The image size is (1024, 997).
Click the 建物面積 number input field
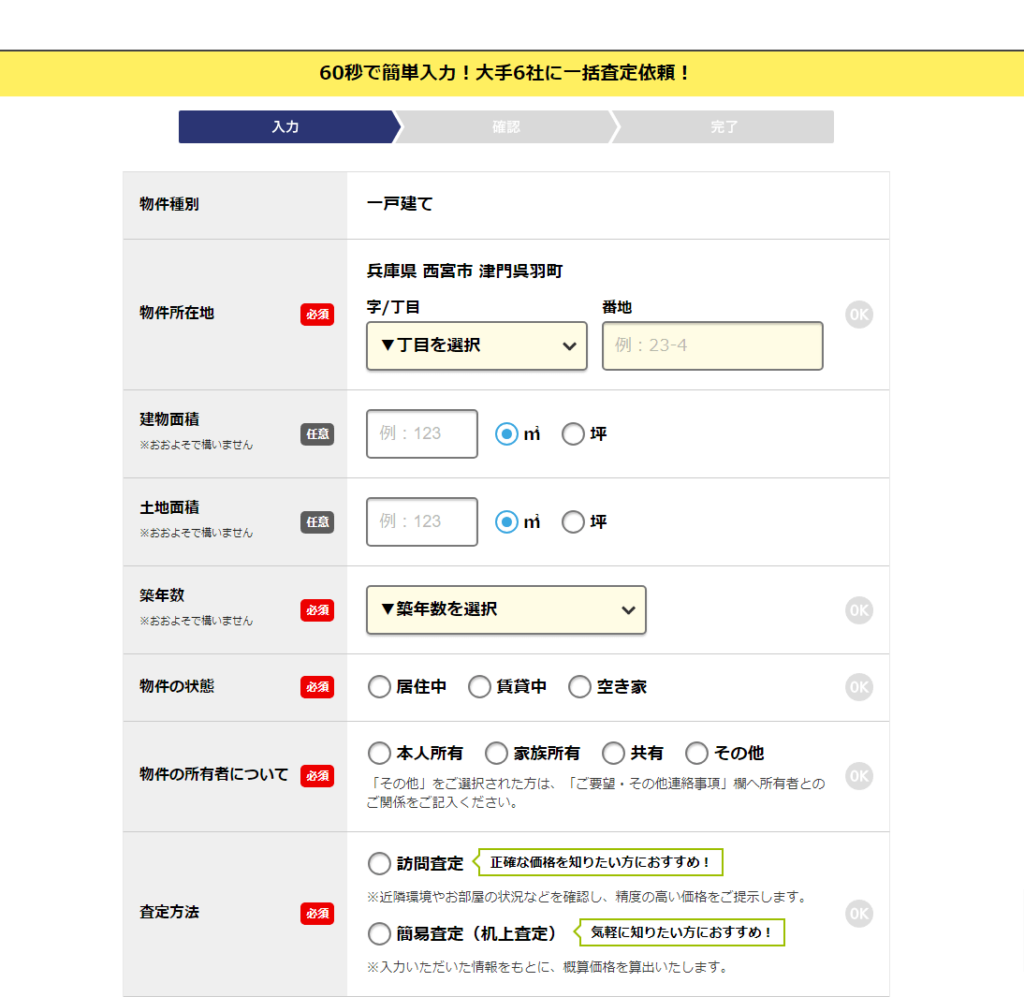point(422,434)
